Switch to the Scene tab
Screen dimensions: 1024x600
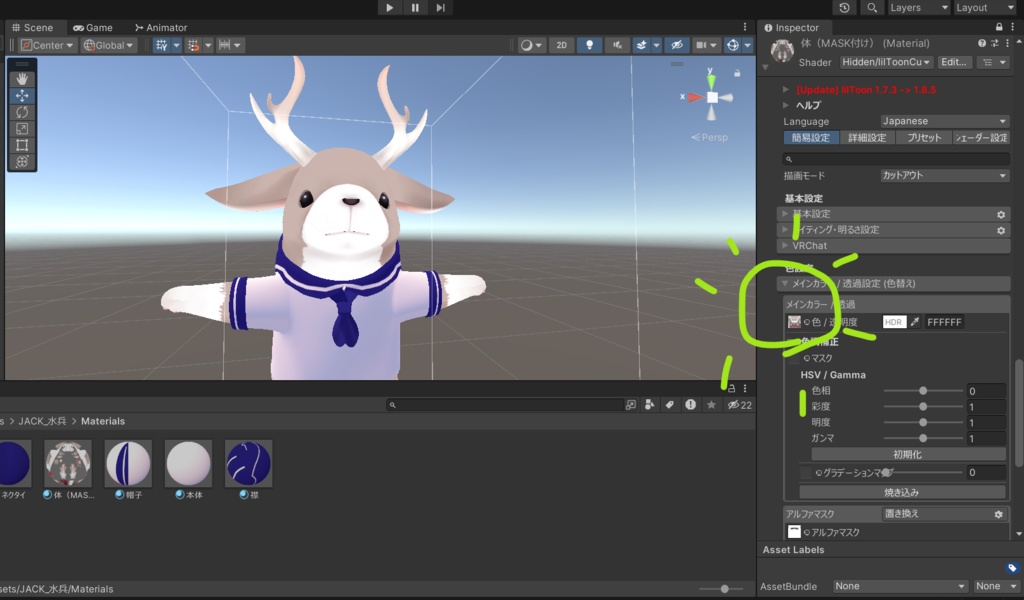pos(32,27)
